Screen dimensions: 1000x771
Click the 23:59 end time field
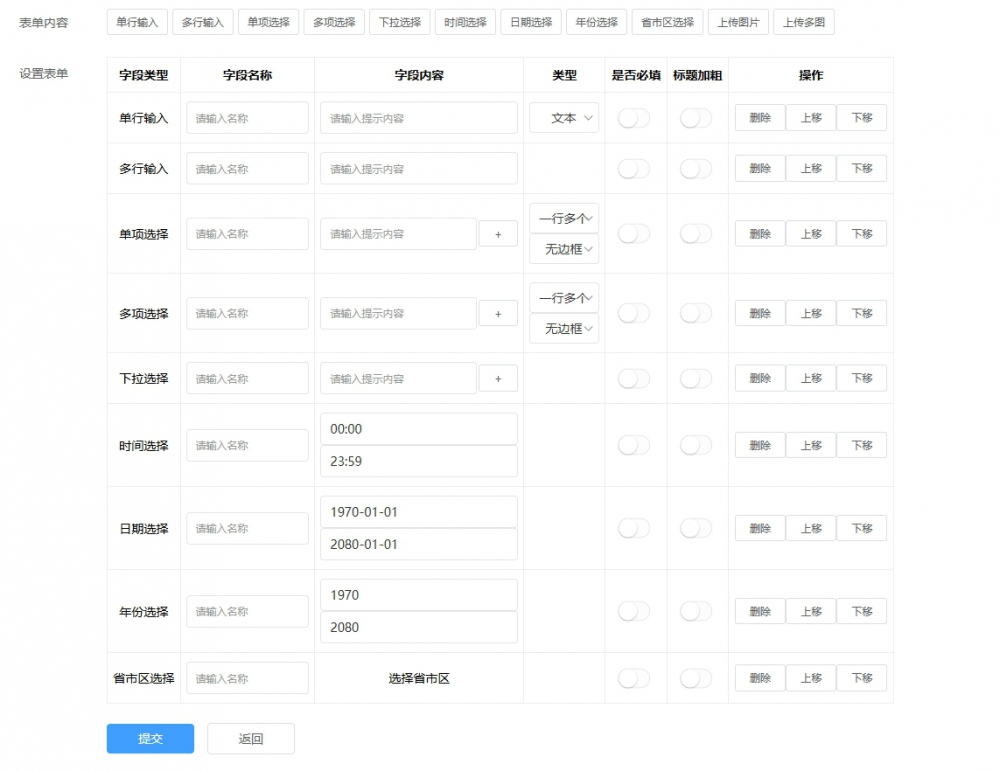click(x=418, y=461)
